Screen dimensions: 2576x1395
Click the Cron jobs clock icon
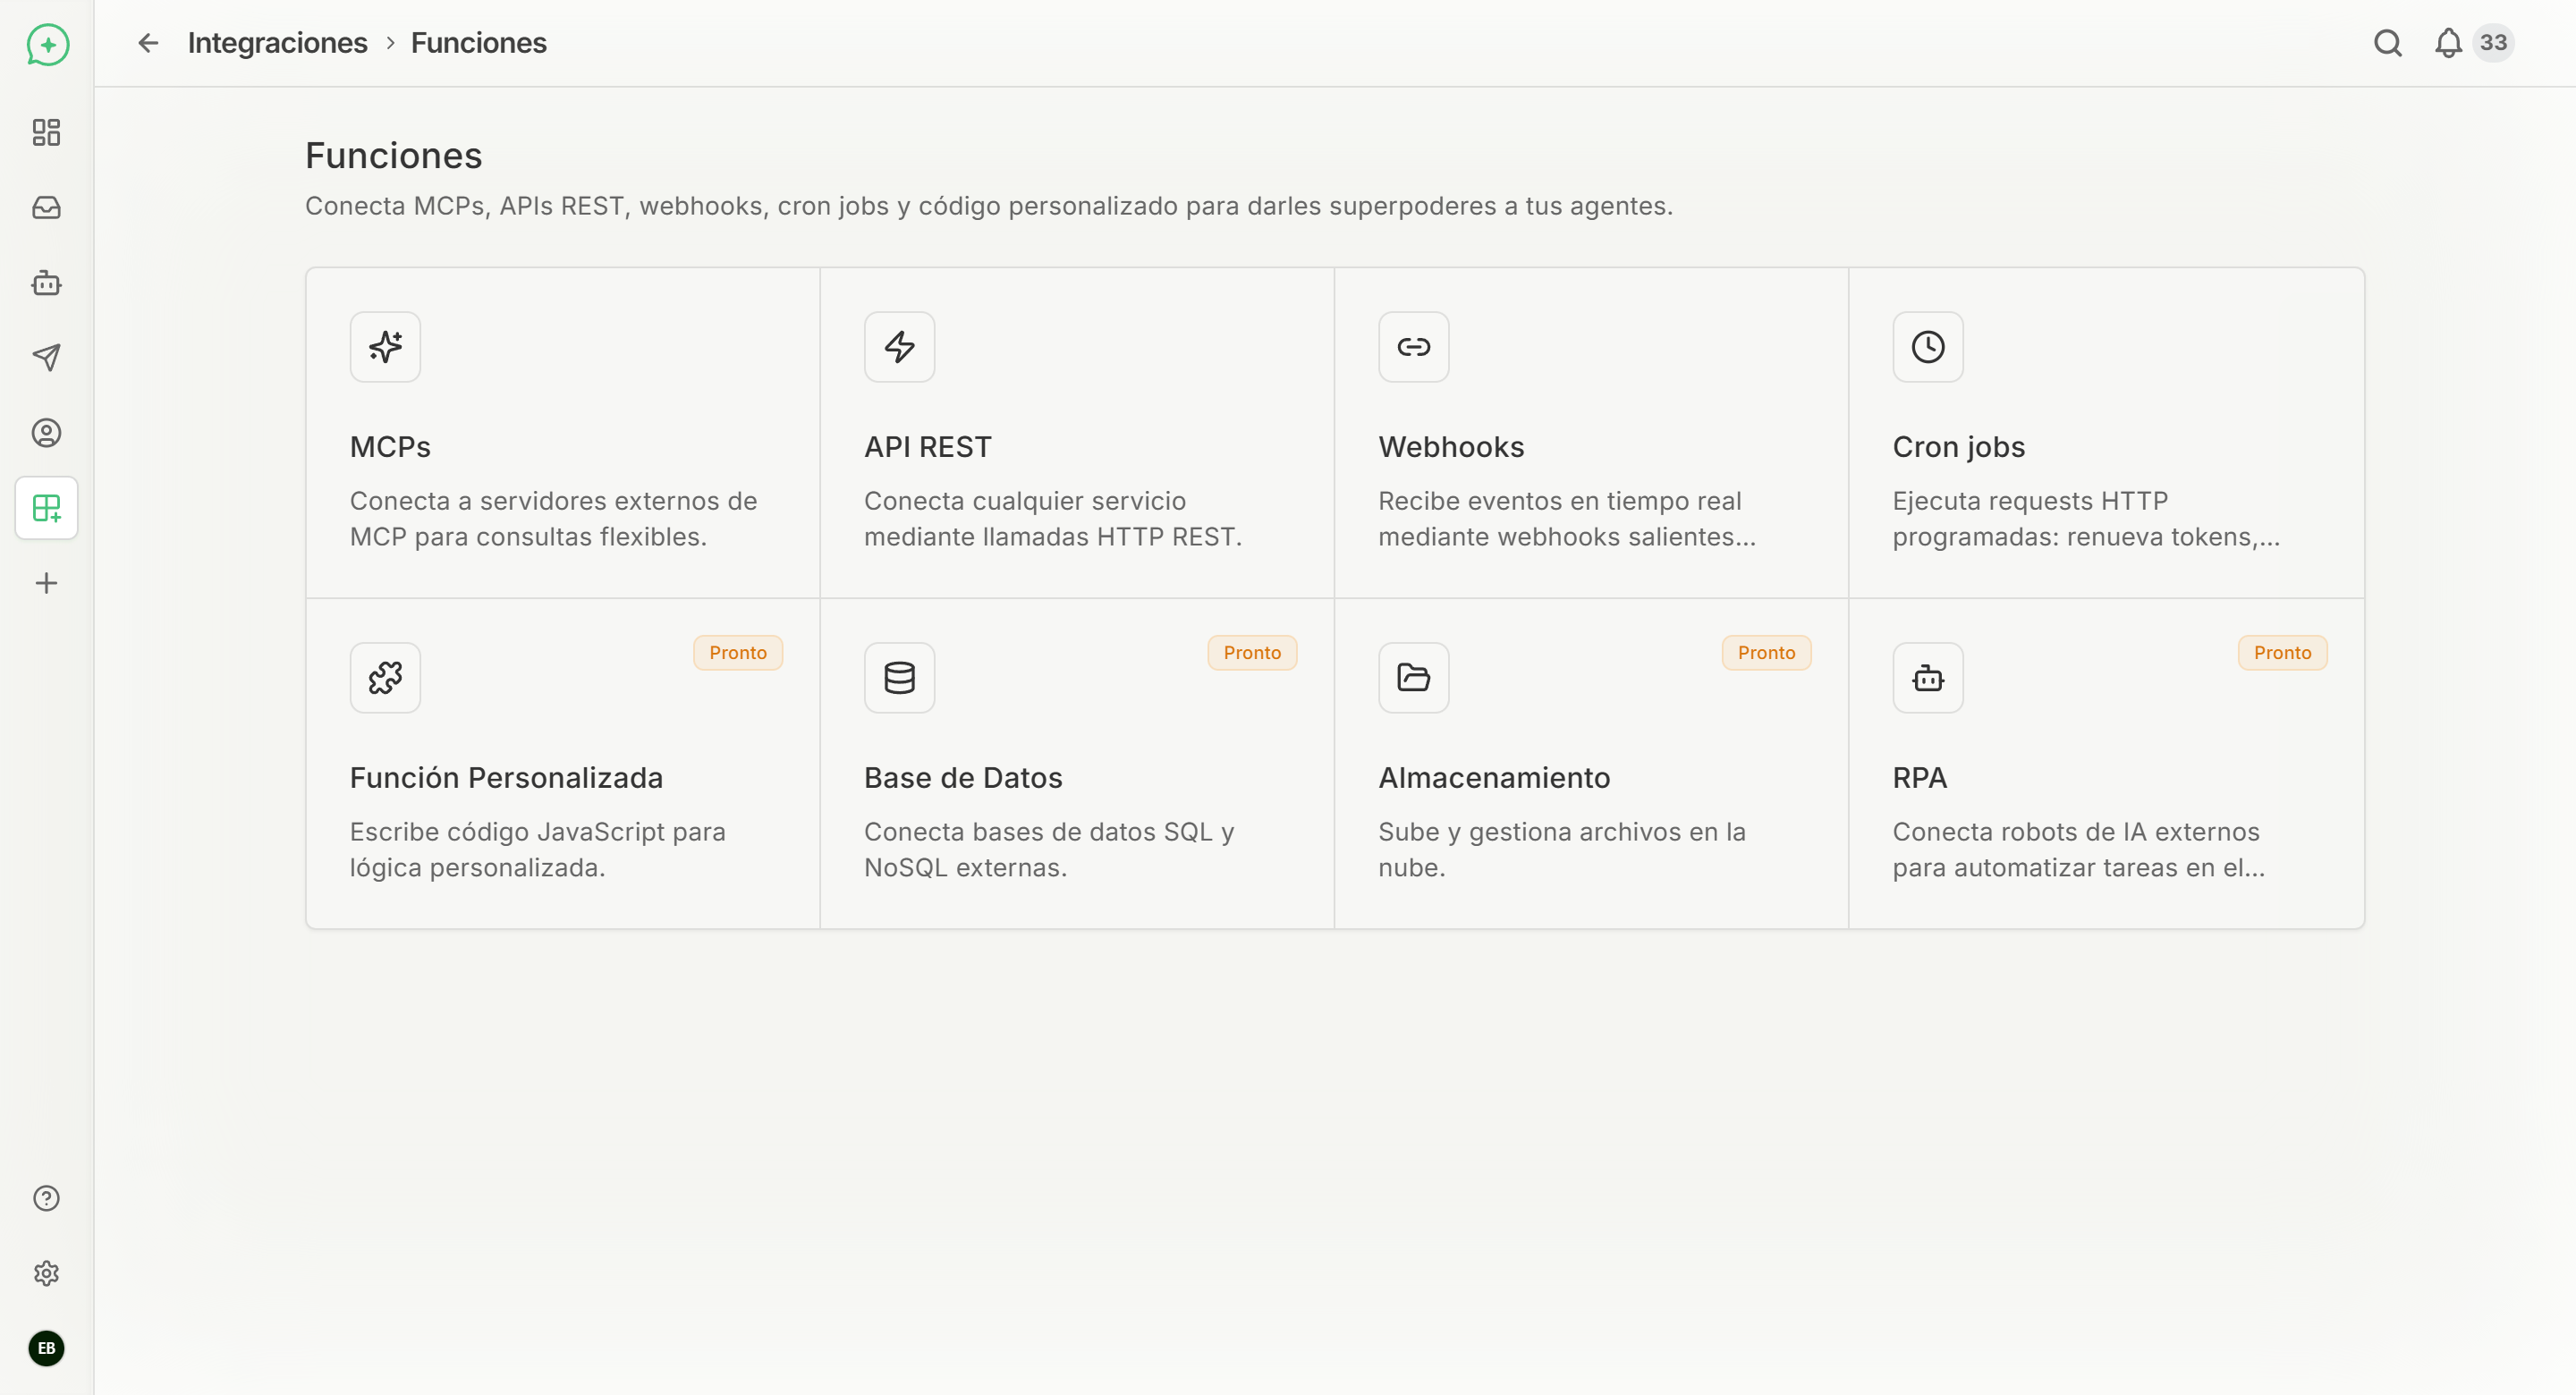click(1927, 347)
